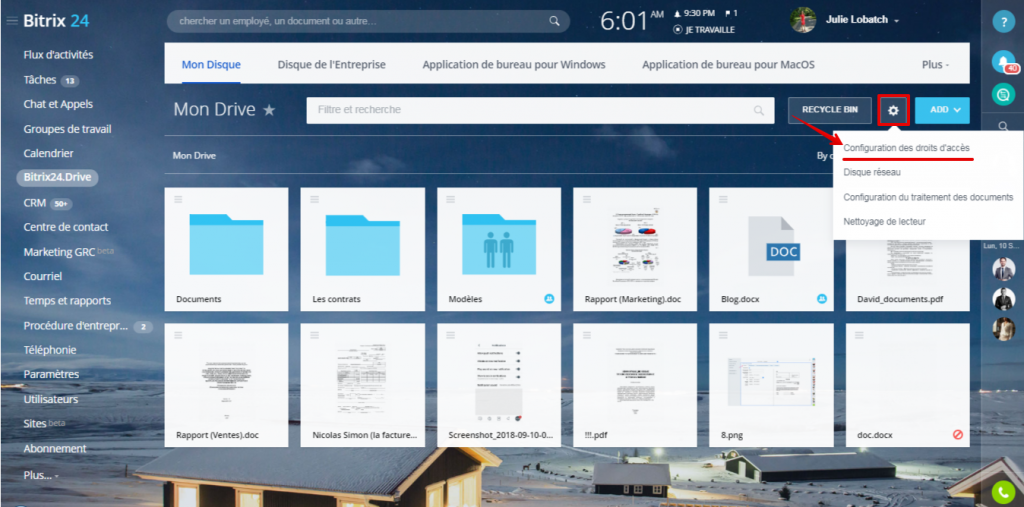Open menu icon on !!!.pdf tile
This screenshot has height=507, width=1024.
[586, 335]
